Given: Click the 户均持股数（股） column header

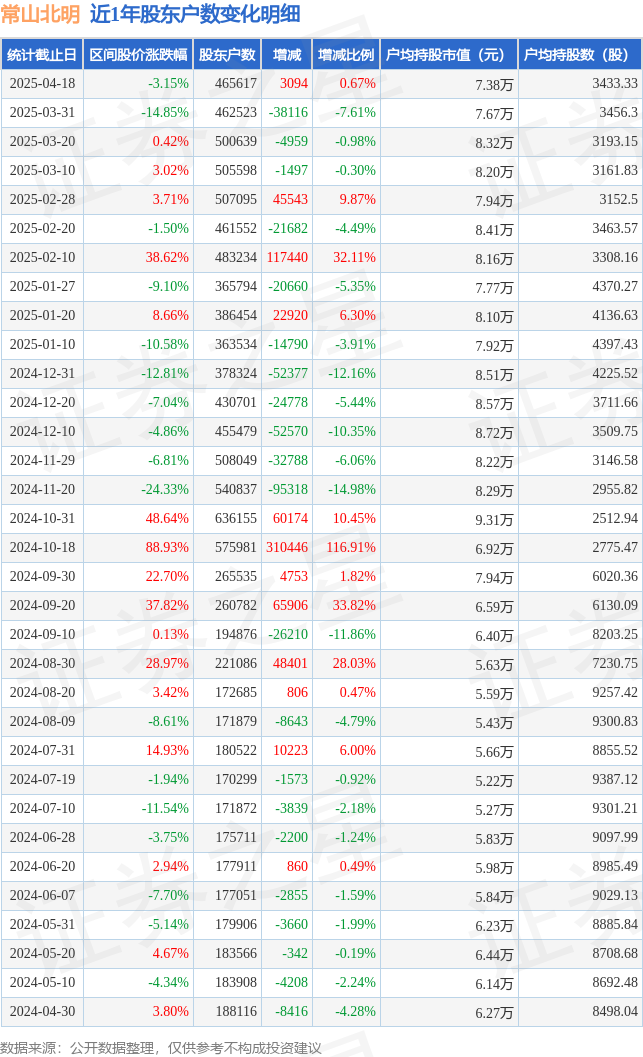Looking at the screenshot, I should (580, 55).
